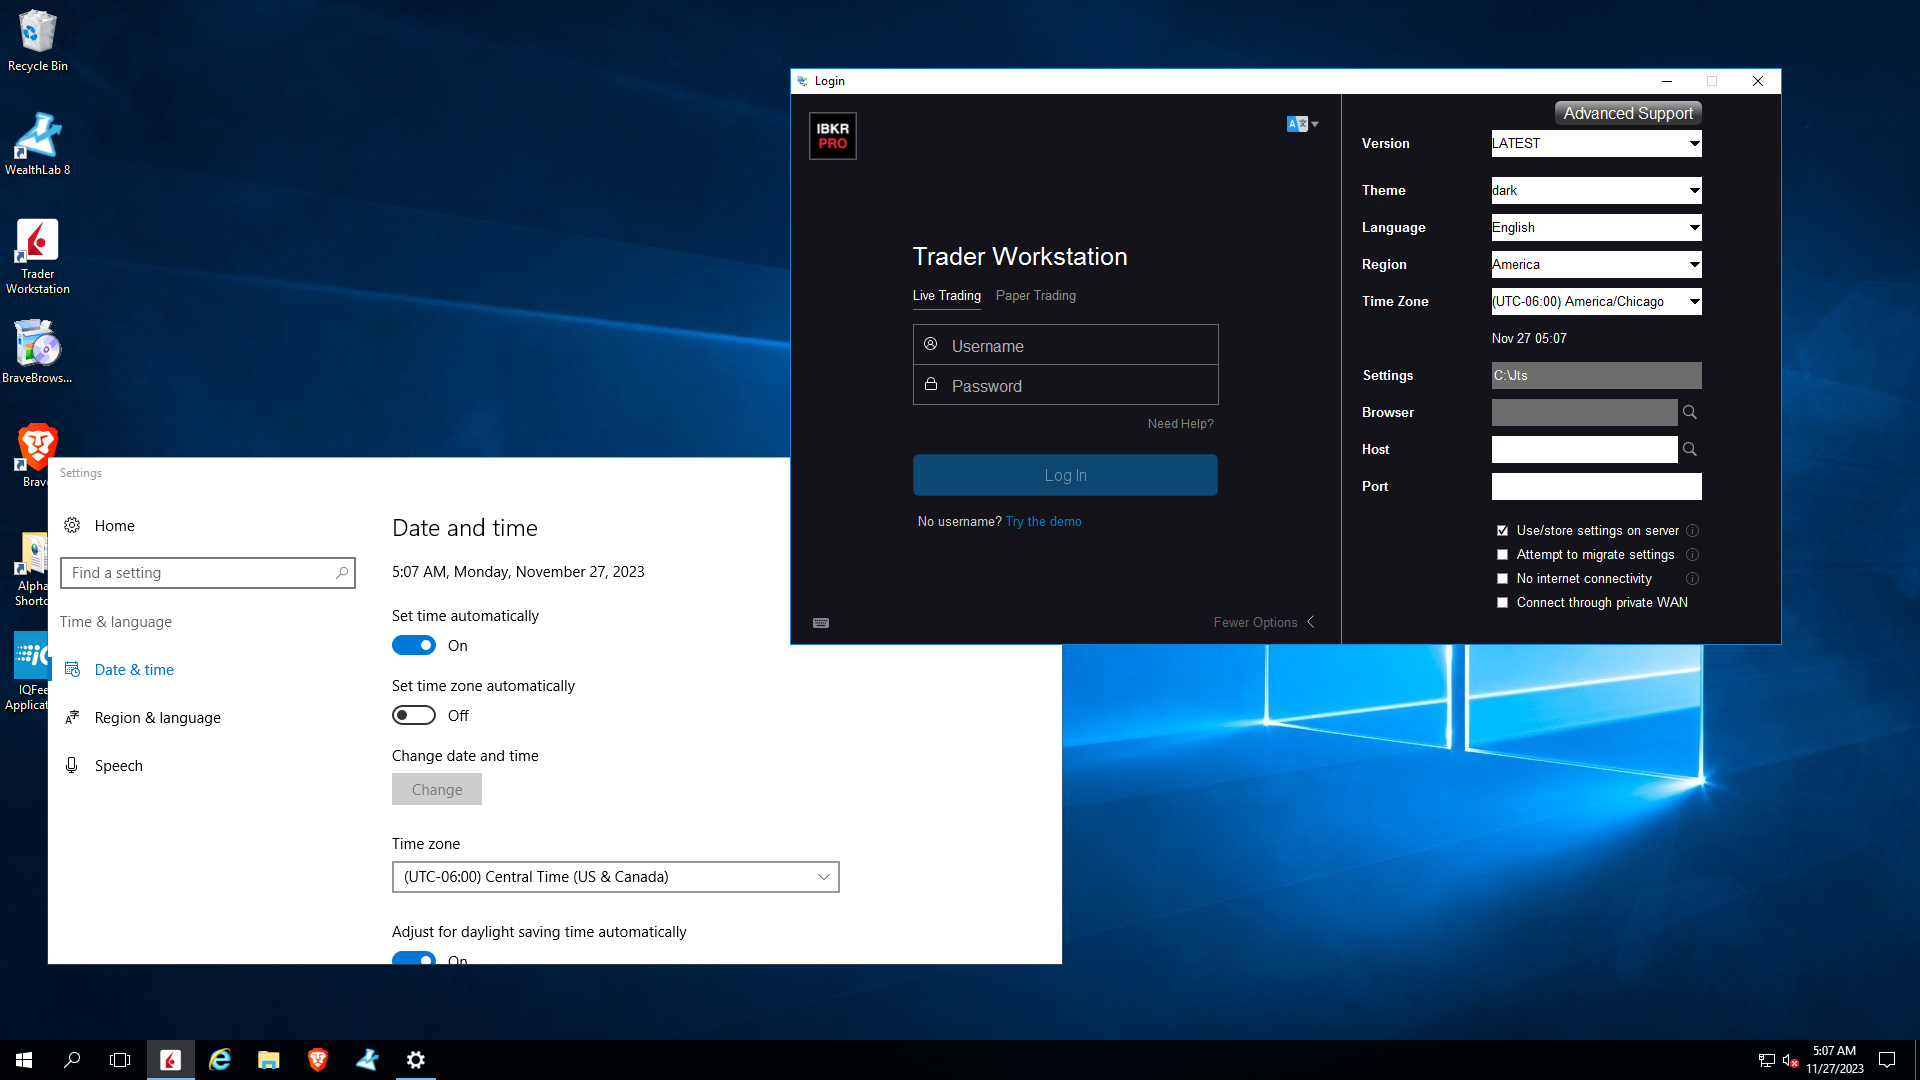Click the Need Help? link
Screen dimensions: 1920x1080
click(1180, 424)
